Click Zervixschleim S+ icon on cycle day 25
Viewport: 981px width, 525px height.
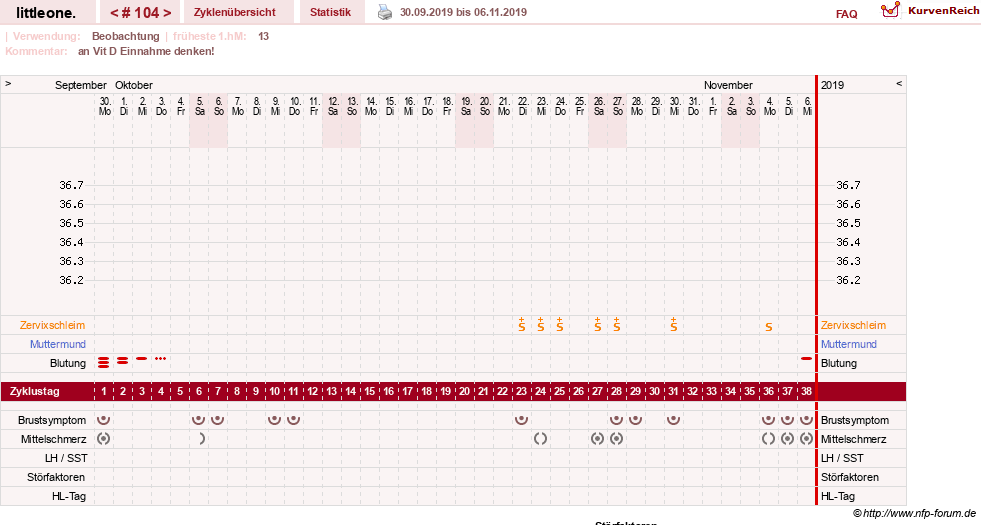coord(560,324)
